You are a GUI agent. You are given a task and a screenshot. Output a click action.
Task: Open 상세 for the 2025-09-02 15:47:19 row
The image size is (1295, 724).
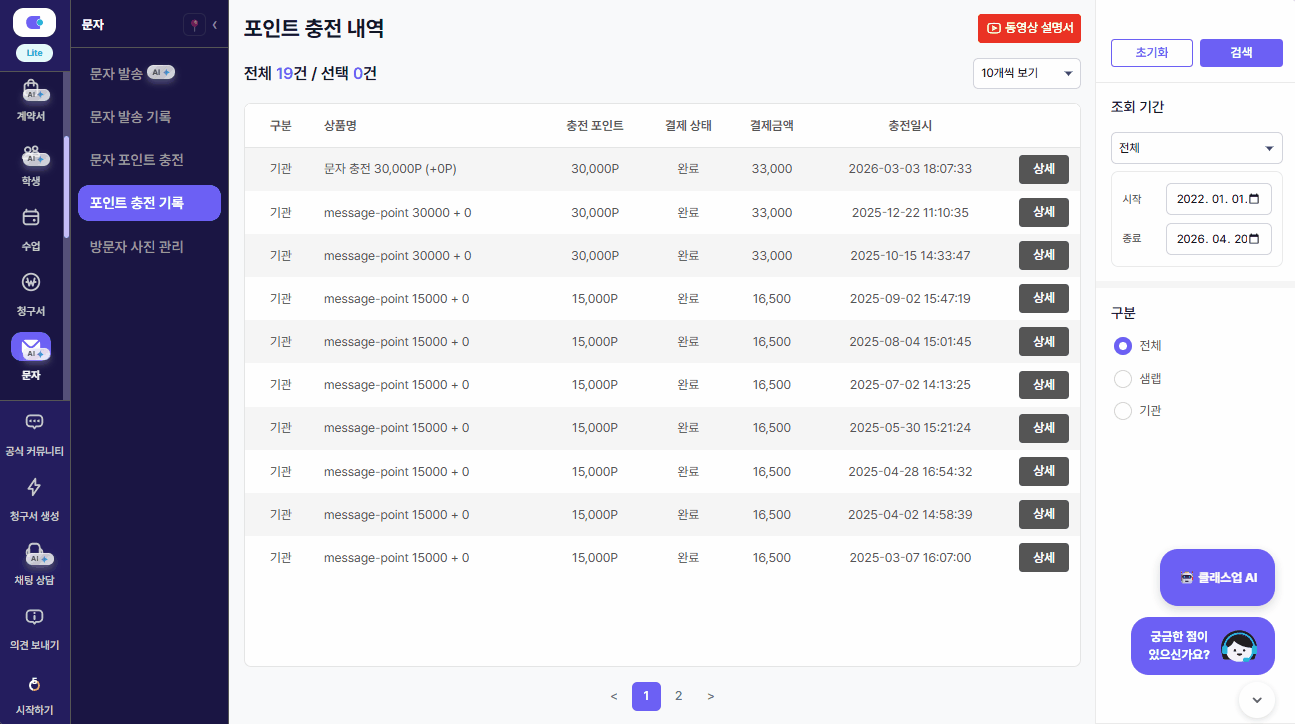coord(1044,298)
